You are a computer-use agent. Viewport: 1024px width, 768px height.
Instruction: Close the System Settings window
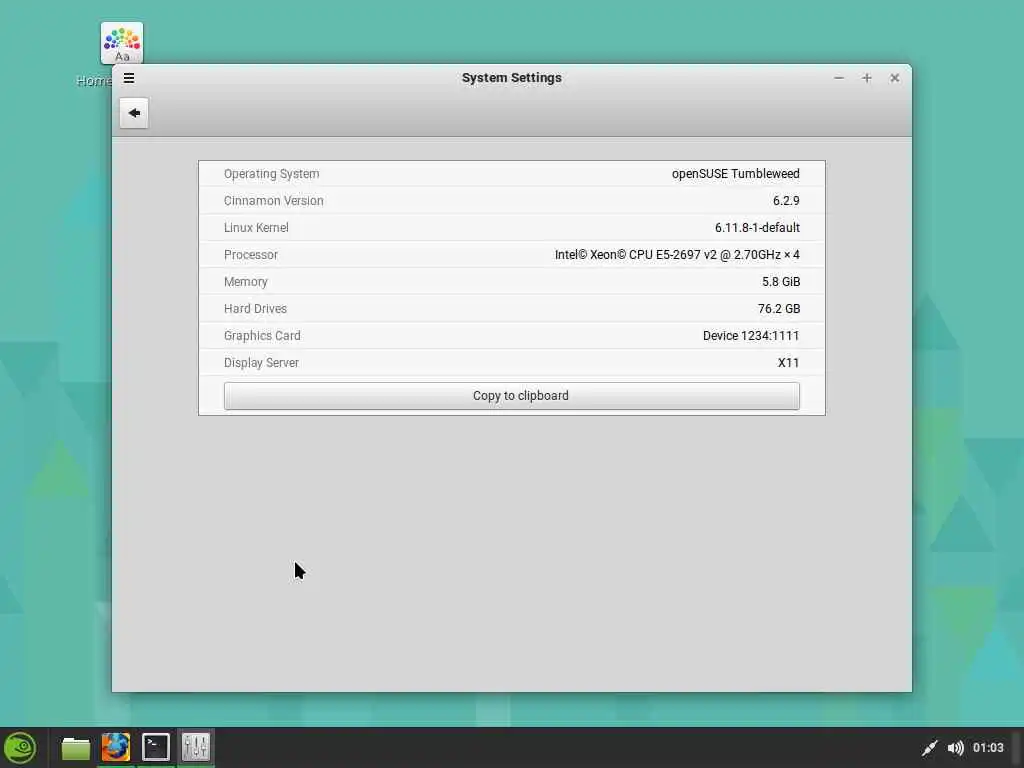pos(895,78)
